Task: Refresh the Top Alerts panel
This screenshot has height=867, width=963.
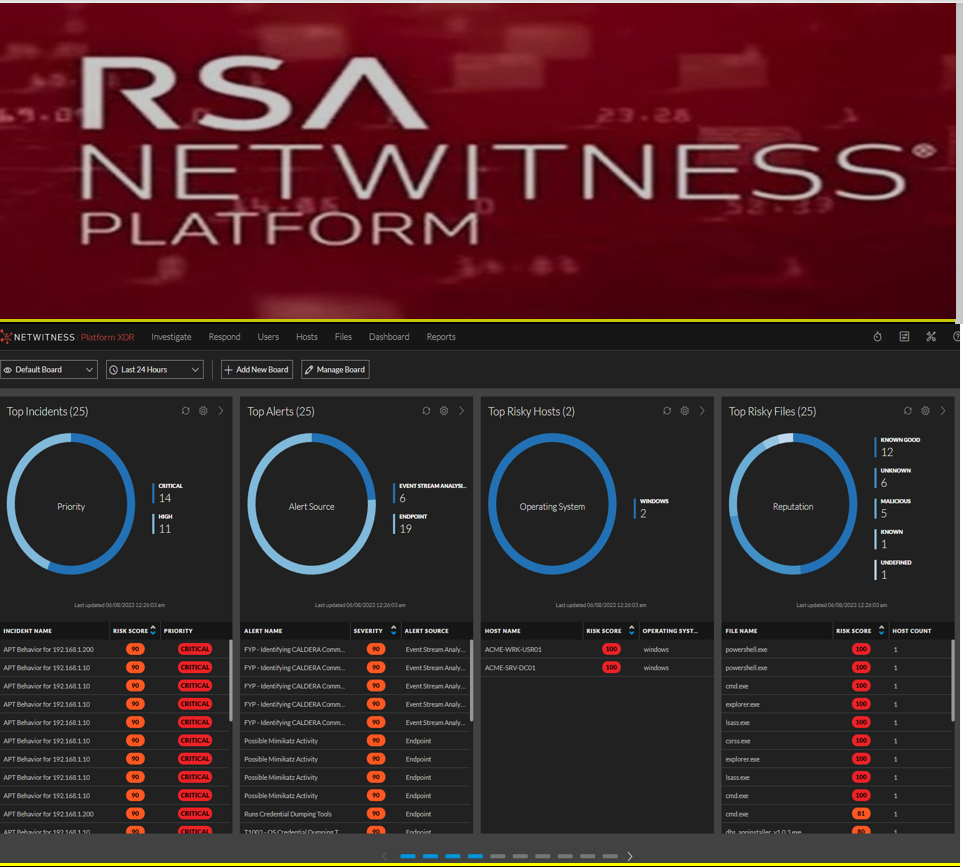Action: point(426,411)
